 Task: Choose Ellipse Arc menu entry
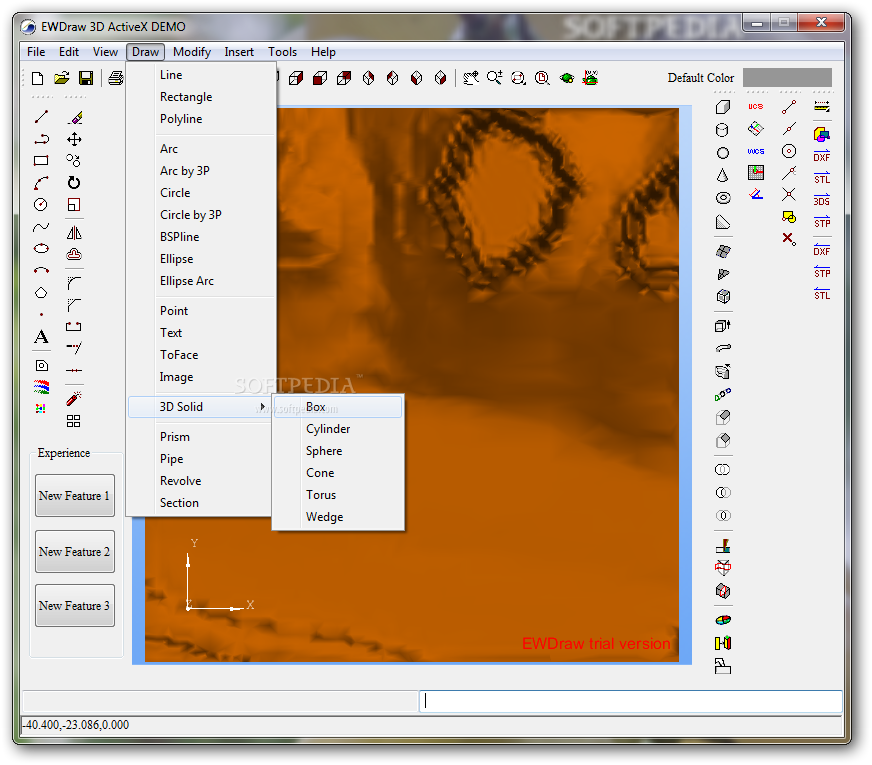[x=201, y=281]
